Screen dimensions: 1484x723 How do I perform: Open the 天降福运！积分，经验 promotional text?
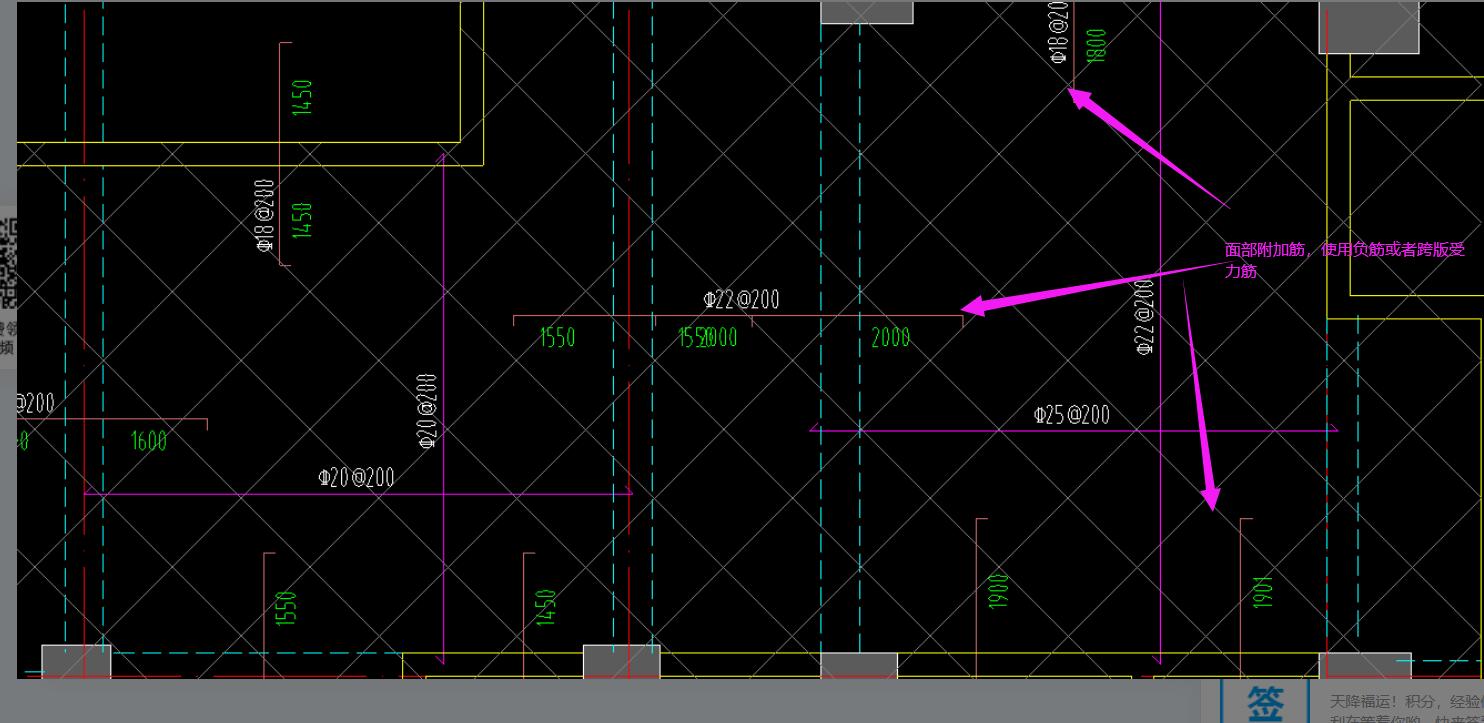tap(1406, 703)
